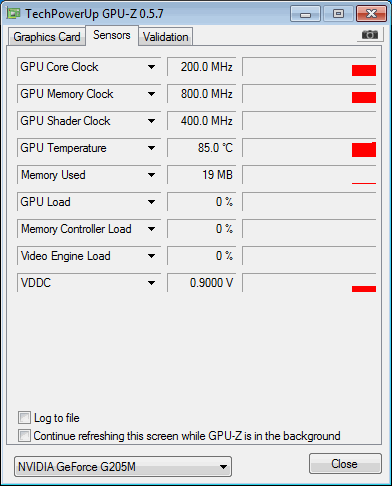Minimize the GPU-Z window

(305, 14)
